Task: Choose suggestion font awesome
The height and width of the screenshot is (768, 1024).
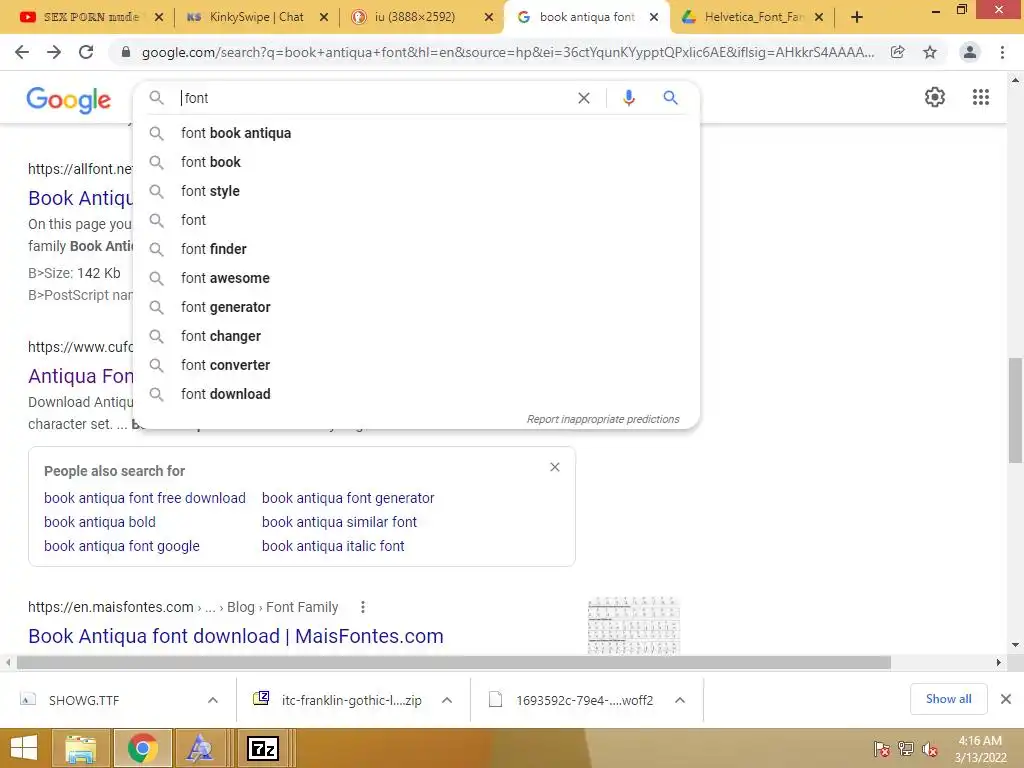Action: click(416, 278)
